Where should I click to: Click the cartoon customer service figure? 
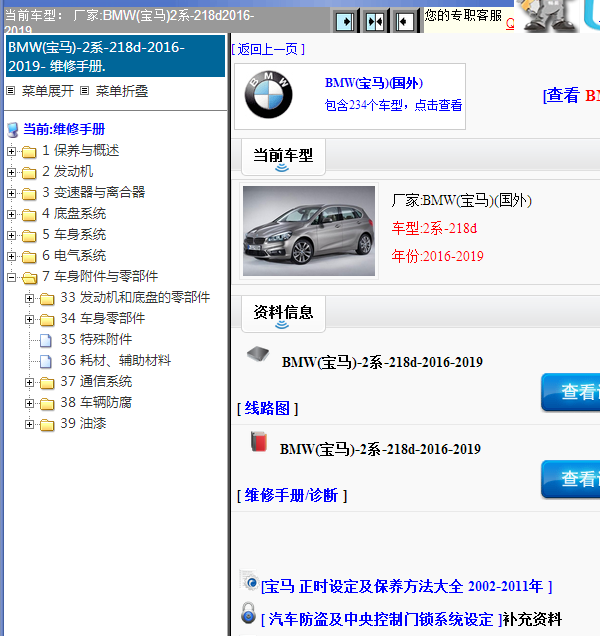click(x=549, y=16)
